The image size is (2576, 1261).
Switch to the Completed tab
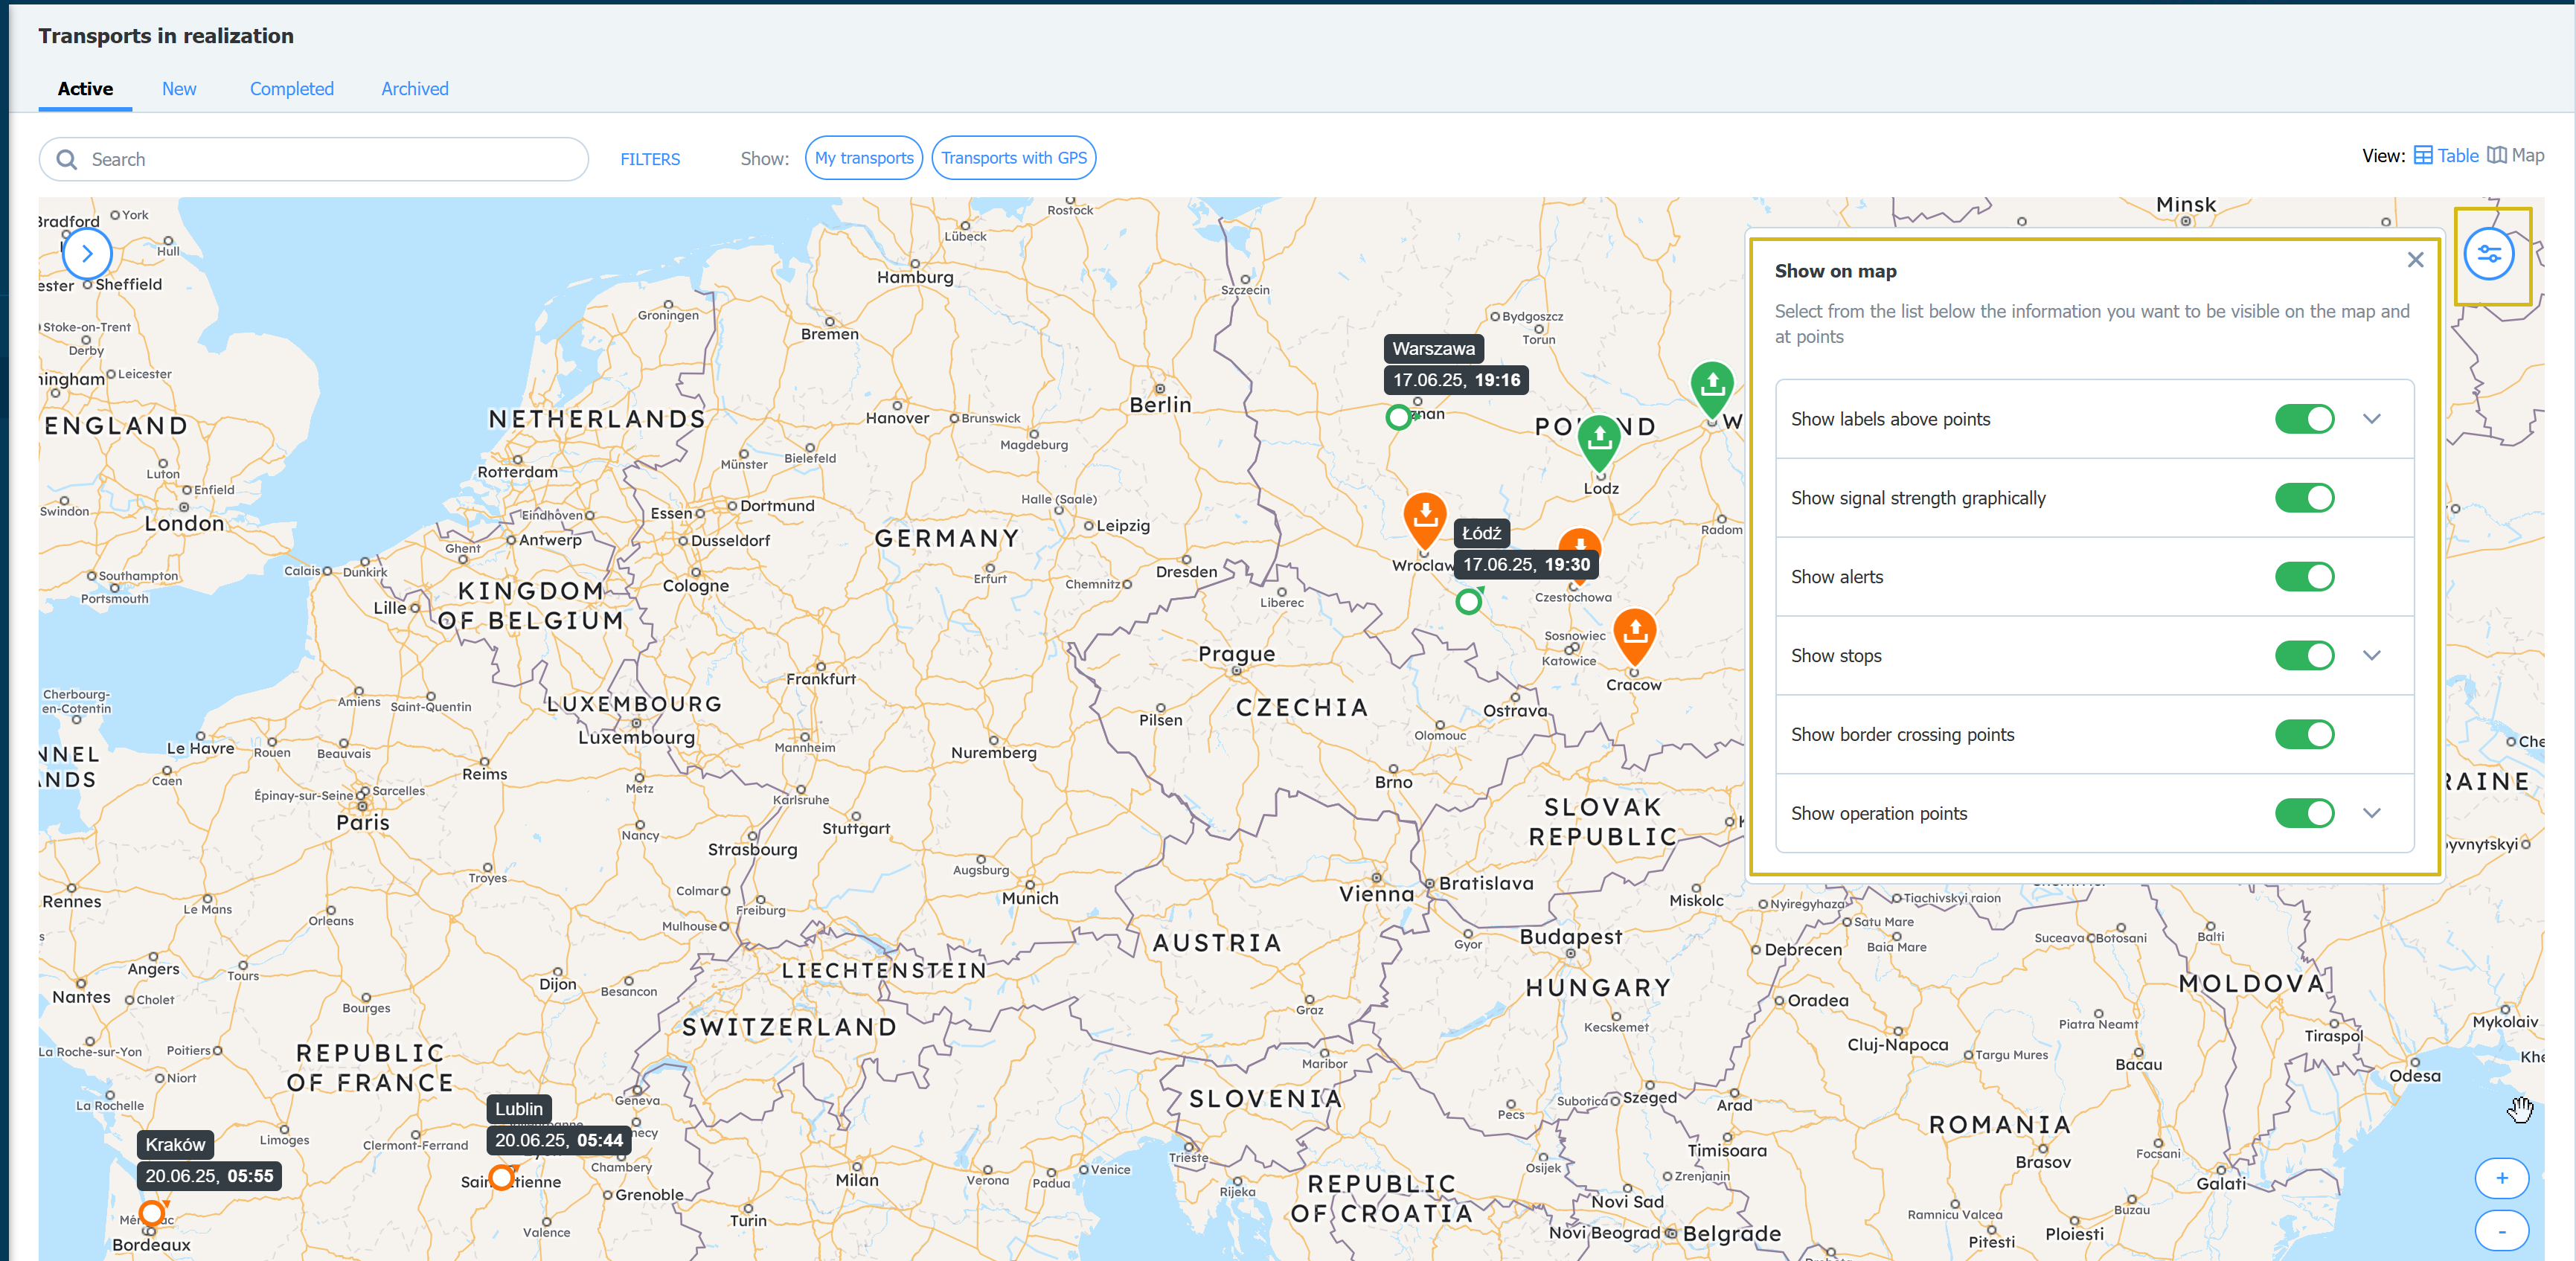click(x=291, y=89)
